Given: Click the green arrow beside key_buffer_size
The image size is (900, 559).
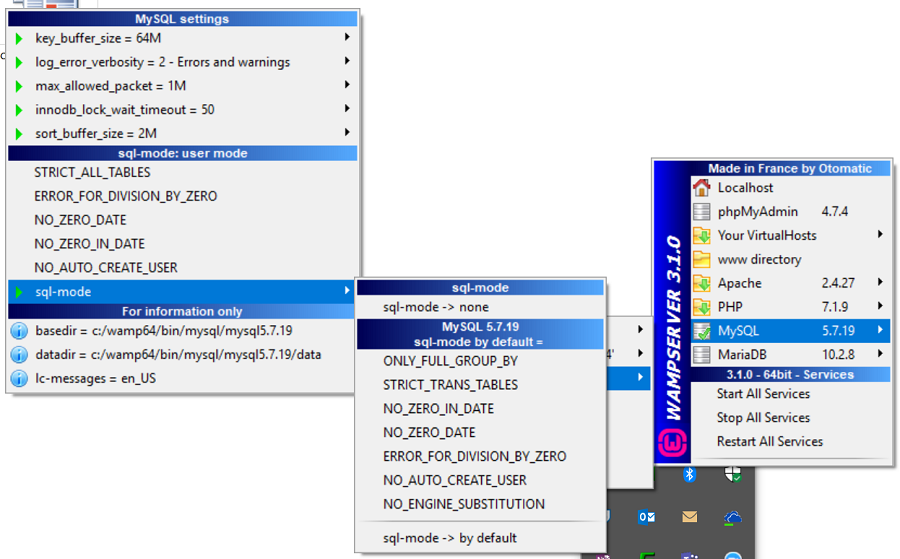Looking at the screenshot, I should (x=19, y=38).
